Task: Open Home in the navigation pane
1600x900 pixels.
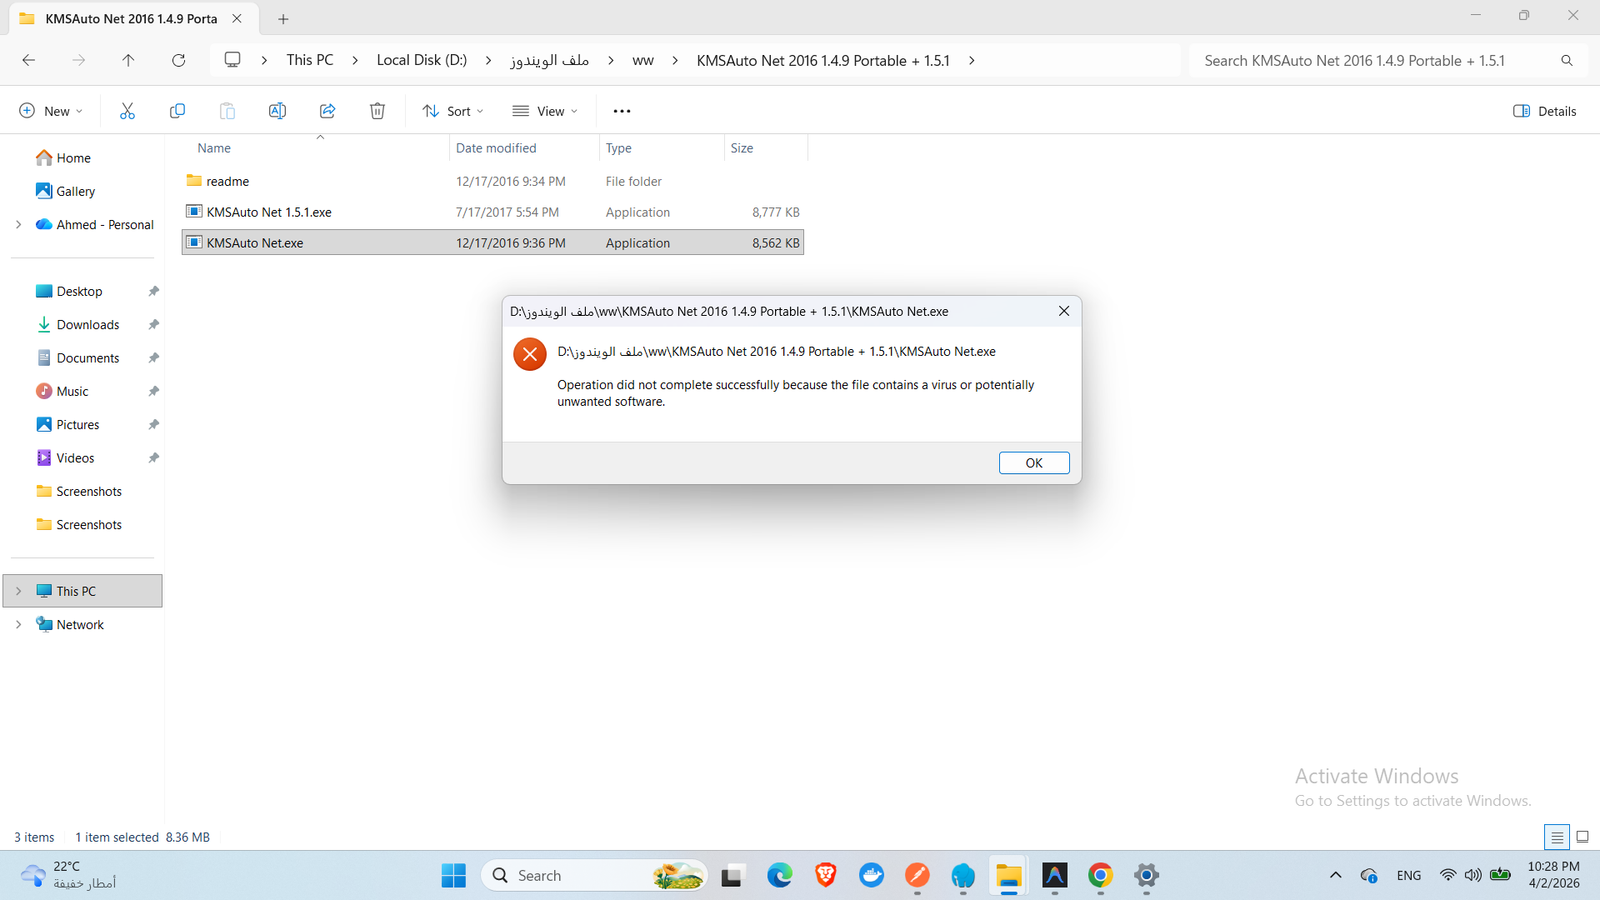Action: 73,158
